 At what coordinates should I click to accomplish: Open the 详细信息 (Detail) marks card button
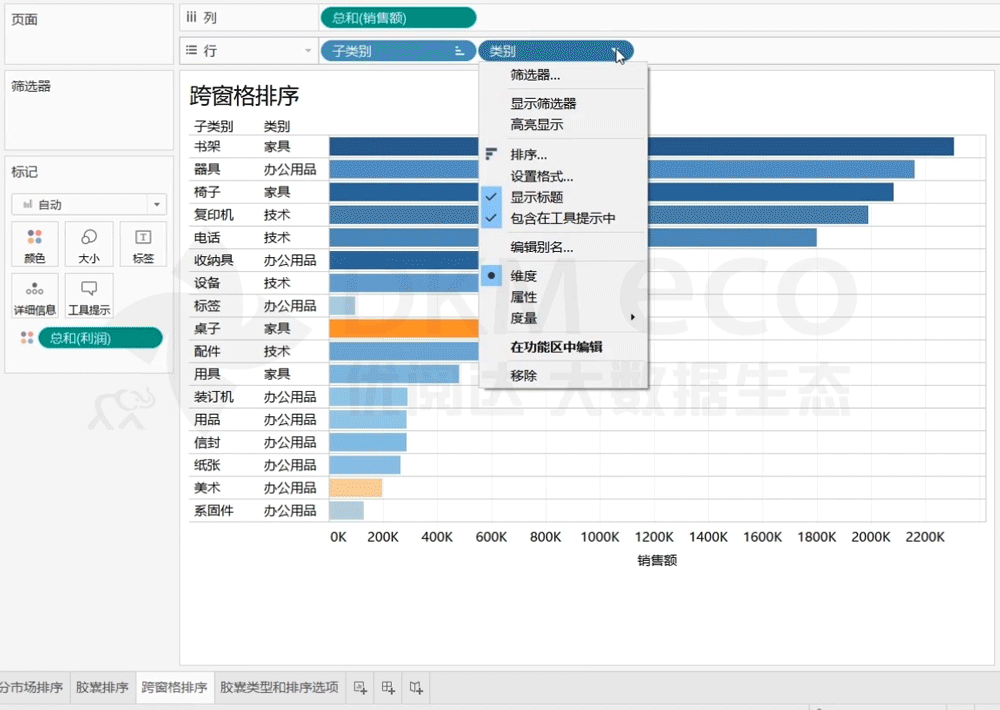[34, 297]
